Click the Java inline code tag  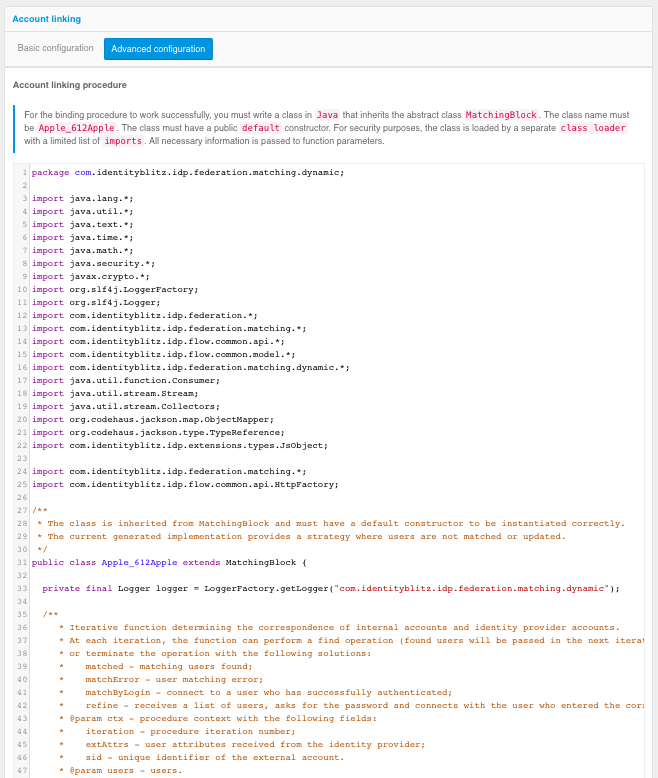[328, 115]
